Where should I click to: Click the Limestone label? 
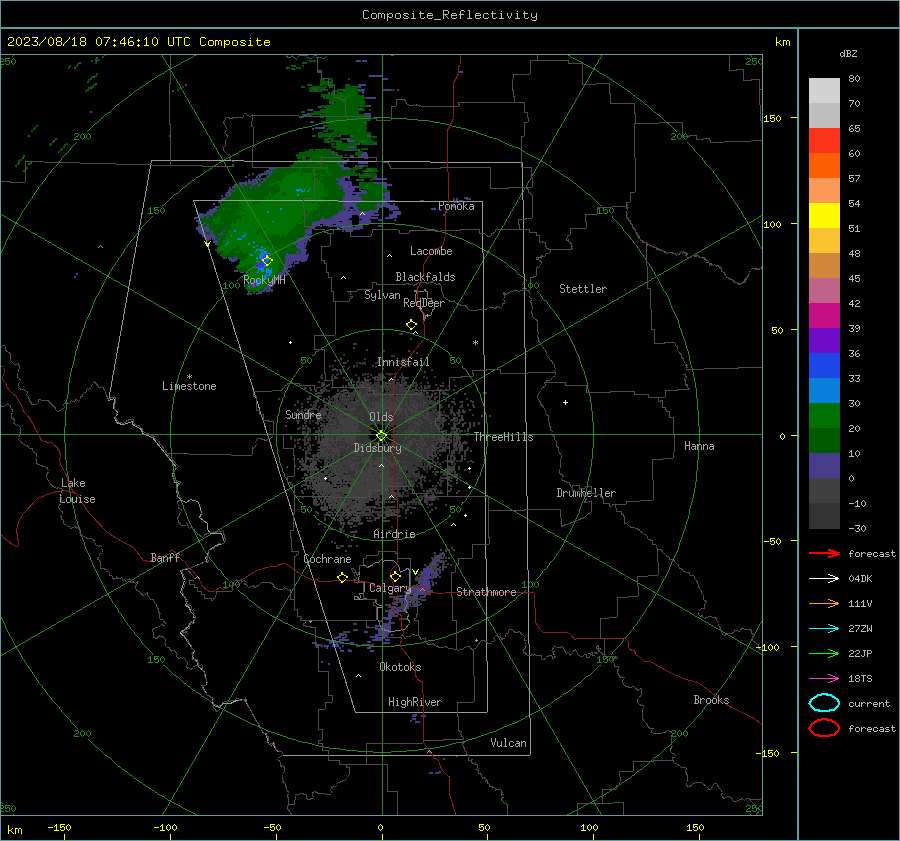pos(189,386)
